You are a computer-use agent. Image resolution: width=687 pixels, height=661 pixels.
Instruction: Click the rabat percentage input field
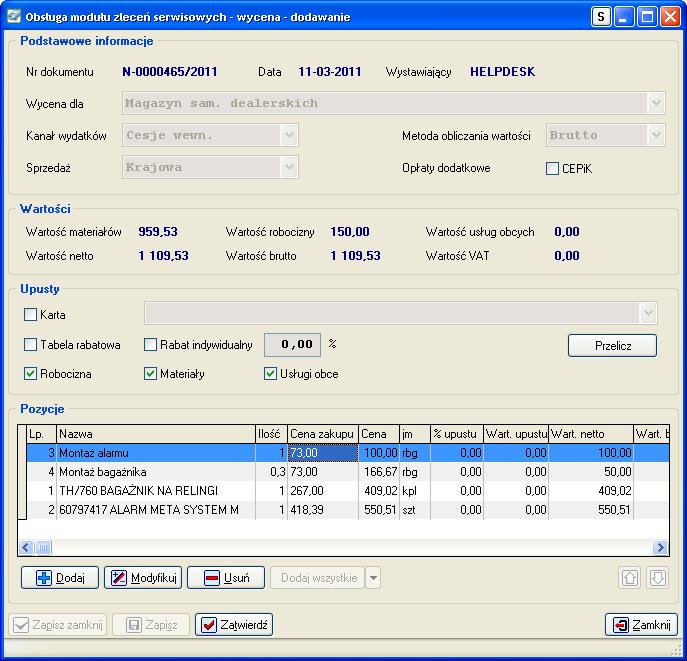(x=292, y=345)
